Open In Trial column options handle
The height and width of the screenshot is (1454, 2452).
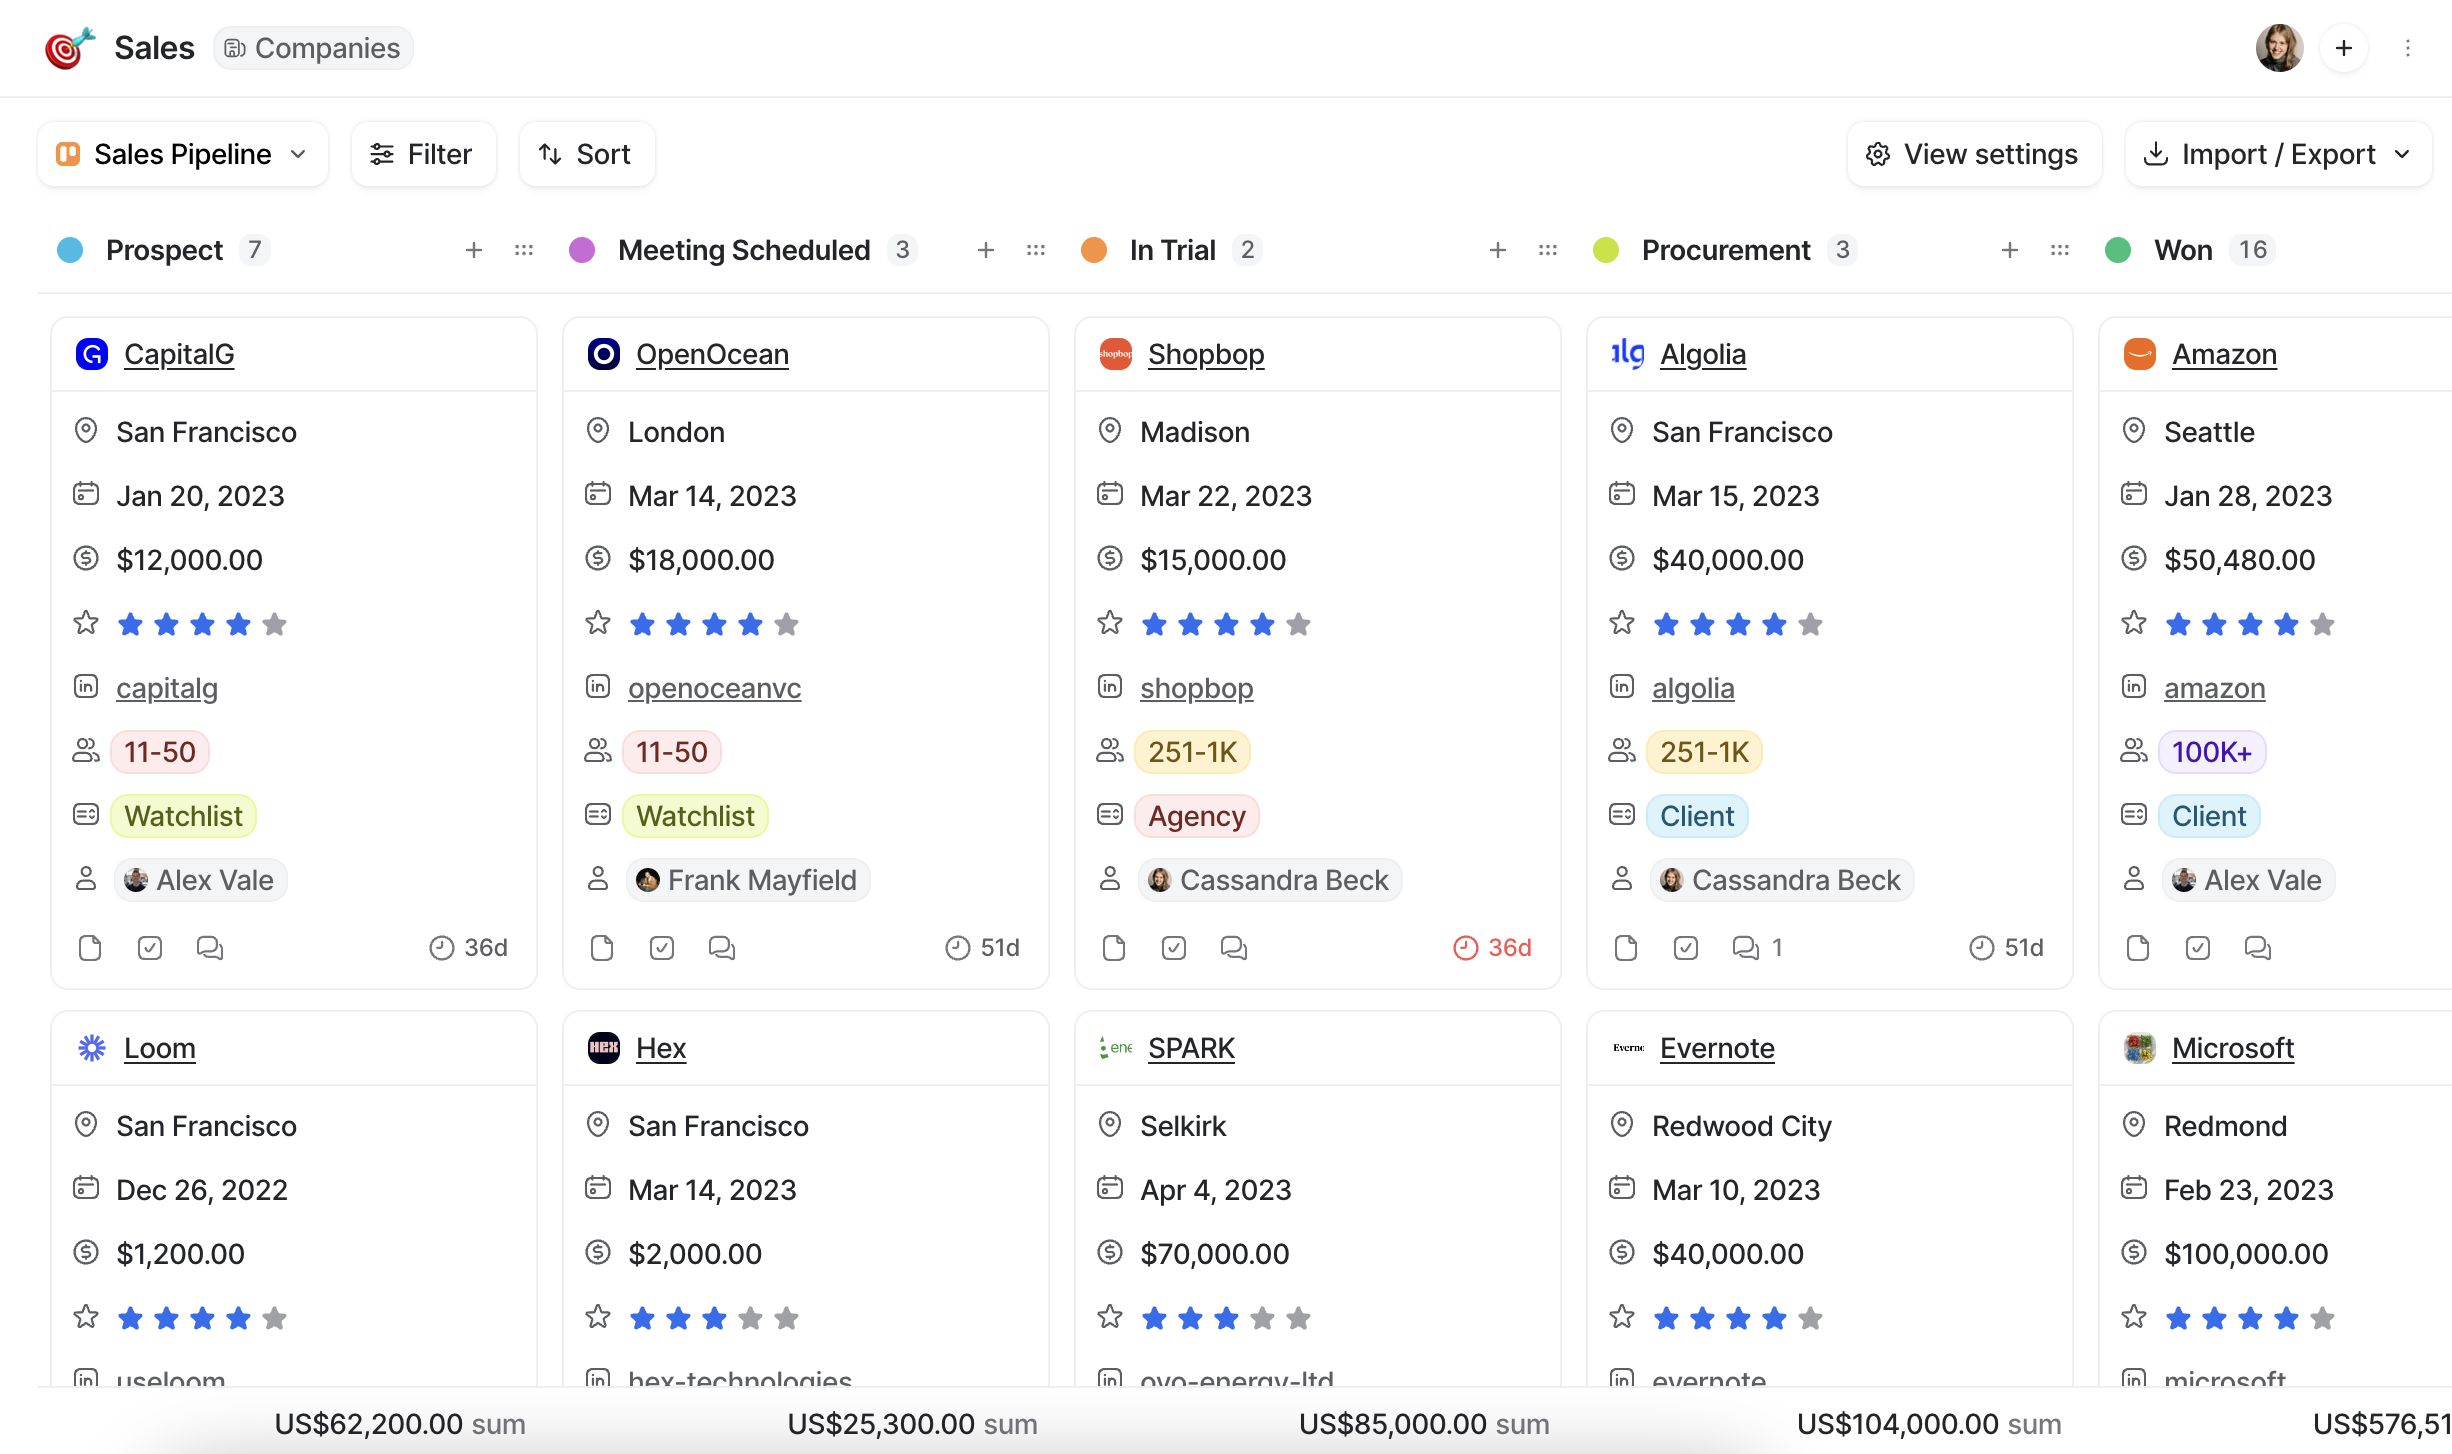1548,250
